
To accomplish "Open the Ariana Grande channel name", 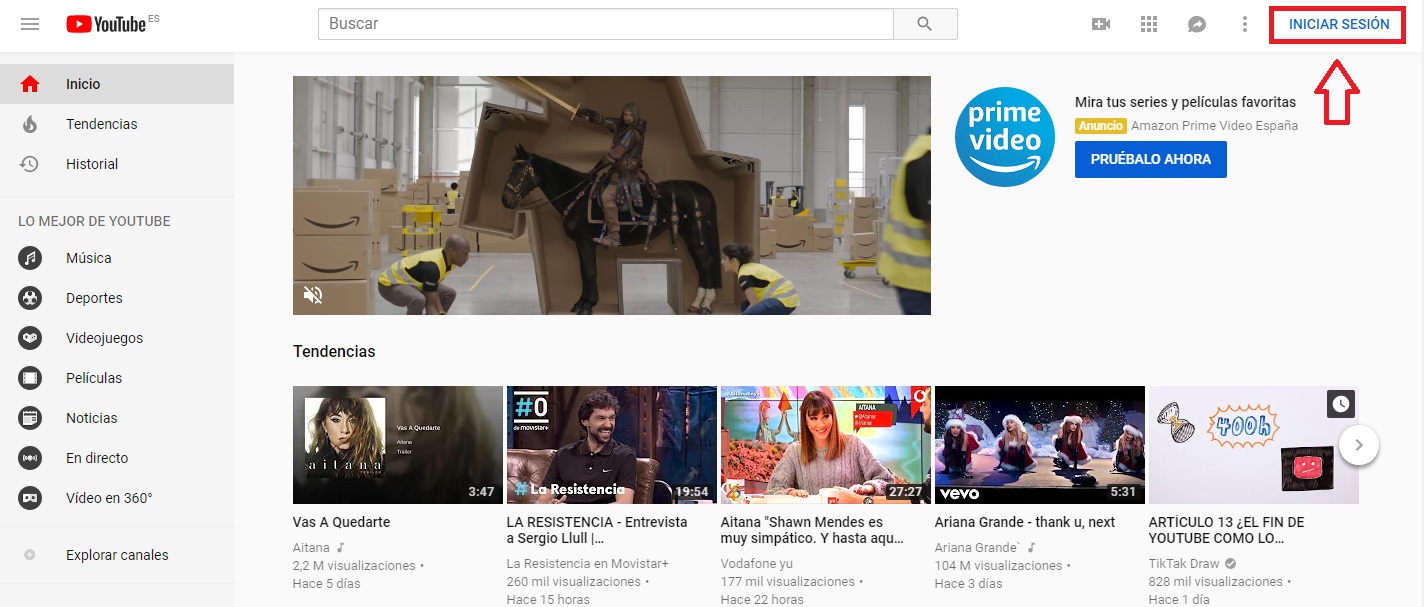I will click(x=978, y=548).
